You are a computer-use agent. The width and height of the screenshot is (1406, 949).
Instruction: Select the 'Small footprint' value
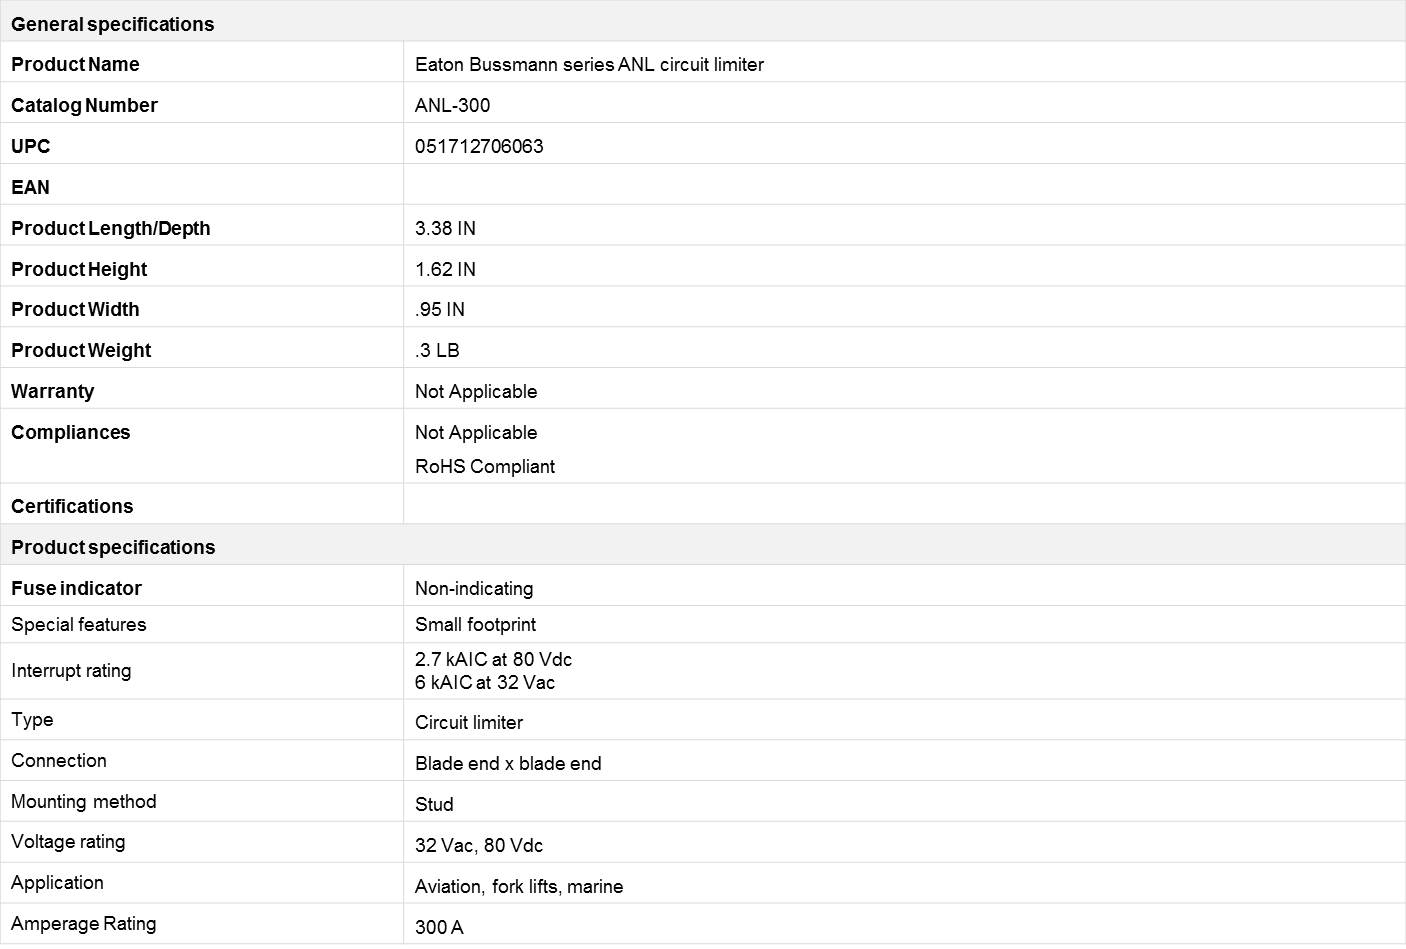click(475, 624)
